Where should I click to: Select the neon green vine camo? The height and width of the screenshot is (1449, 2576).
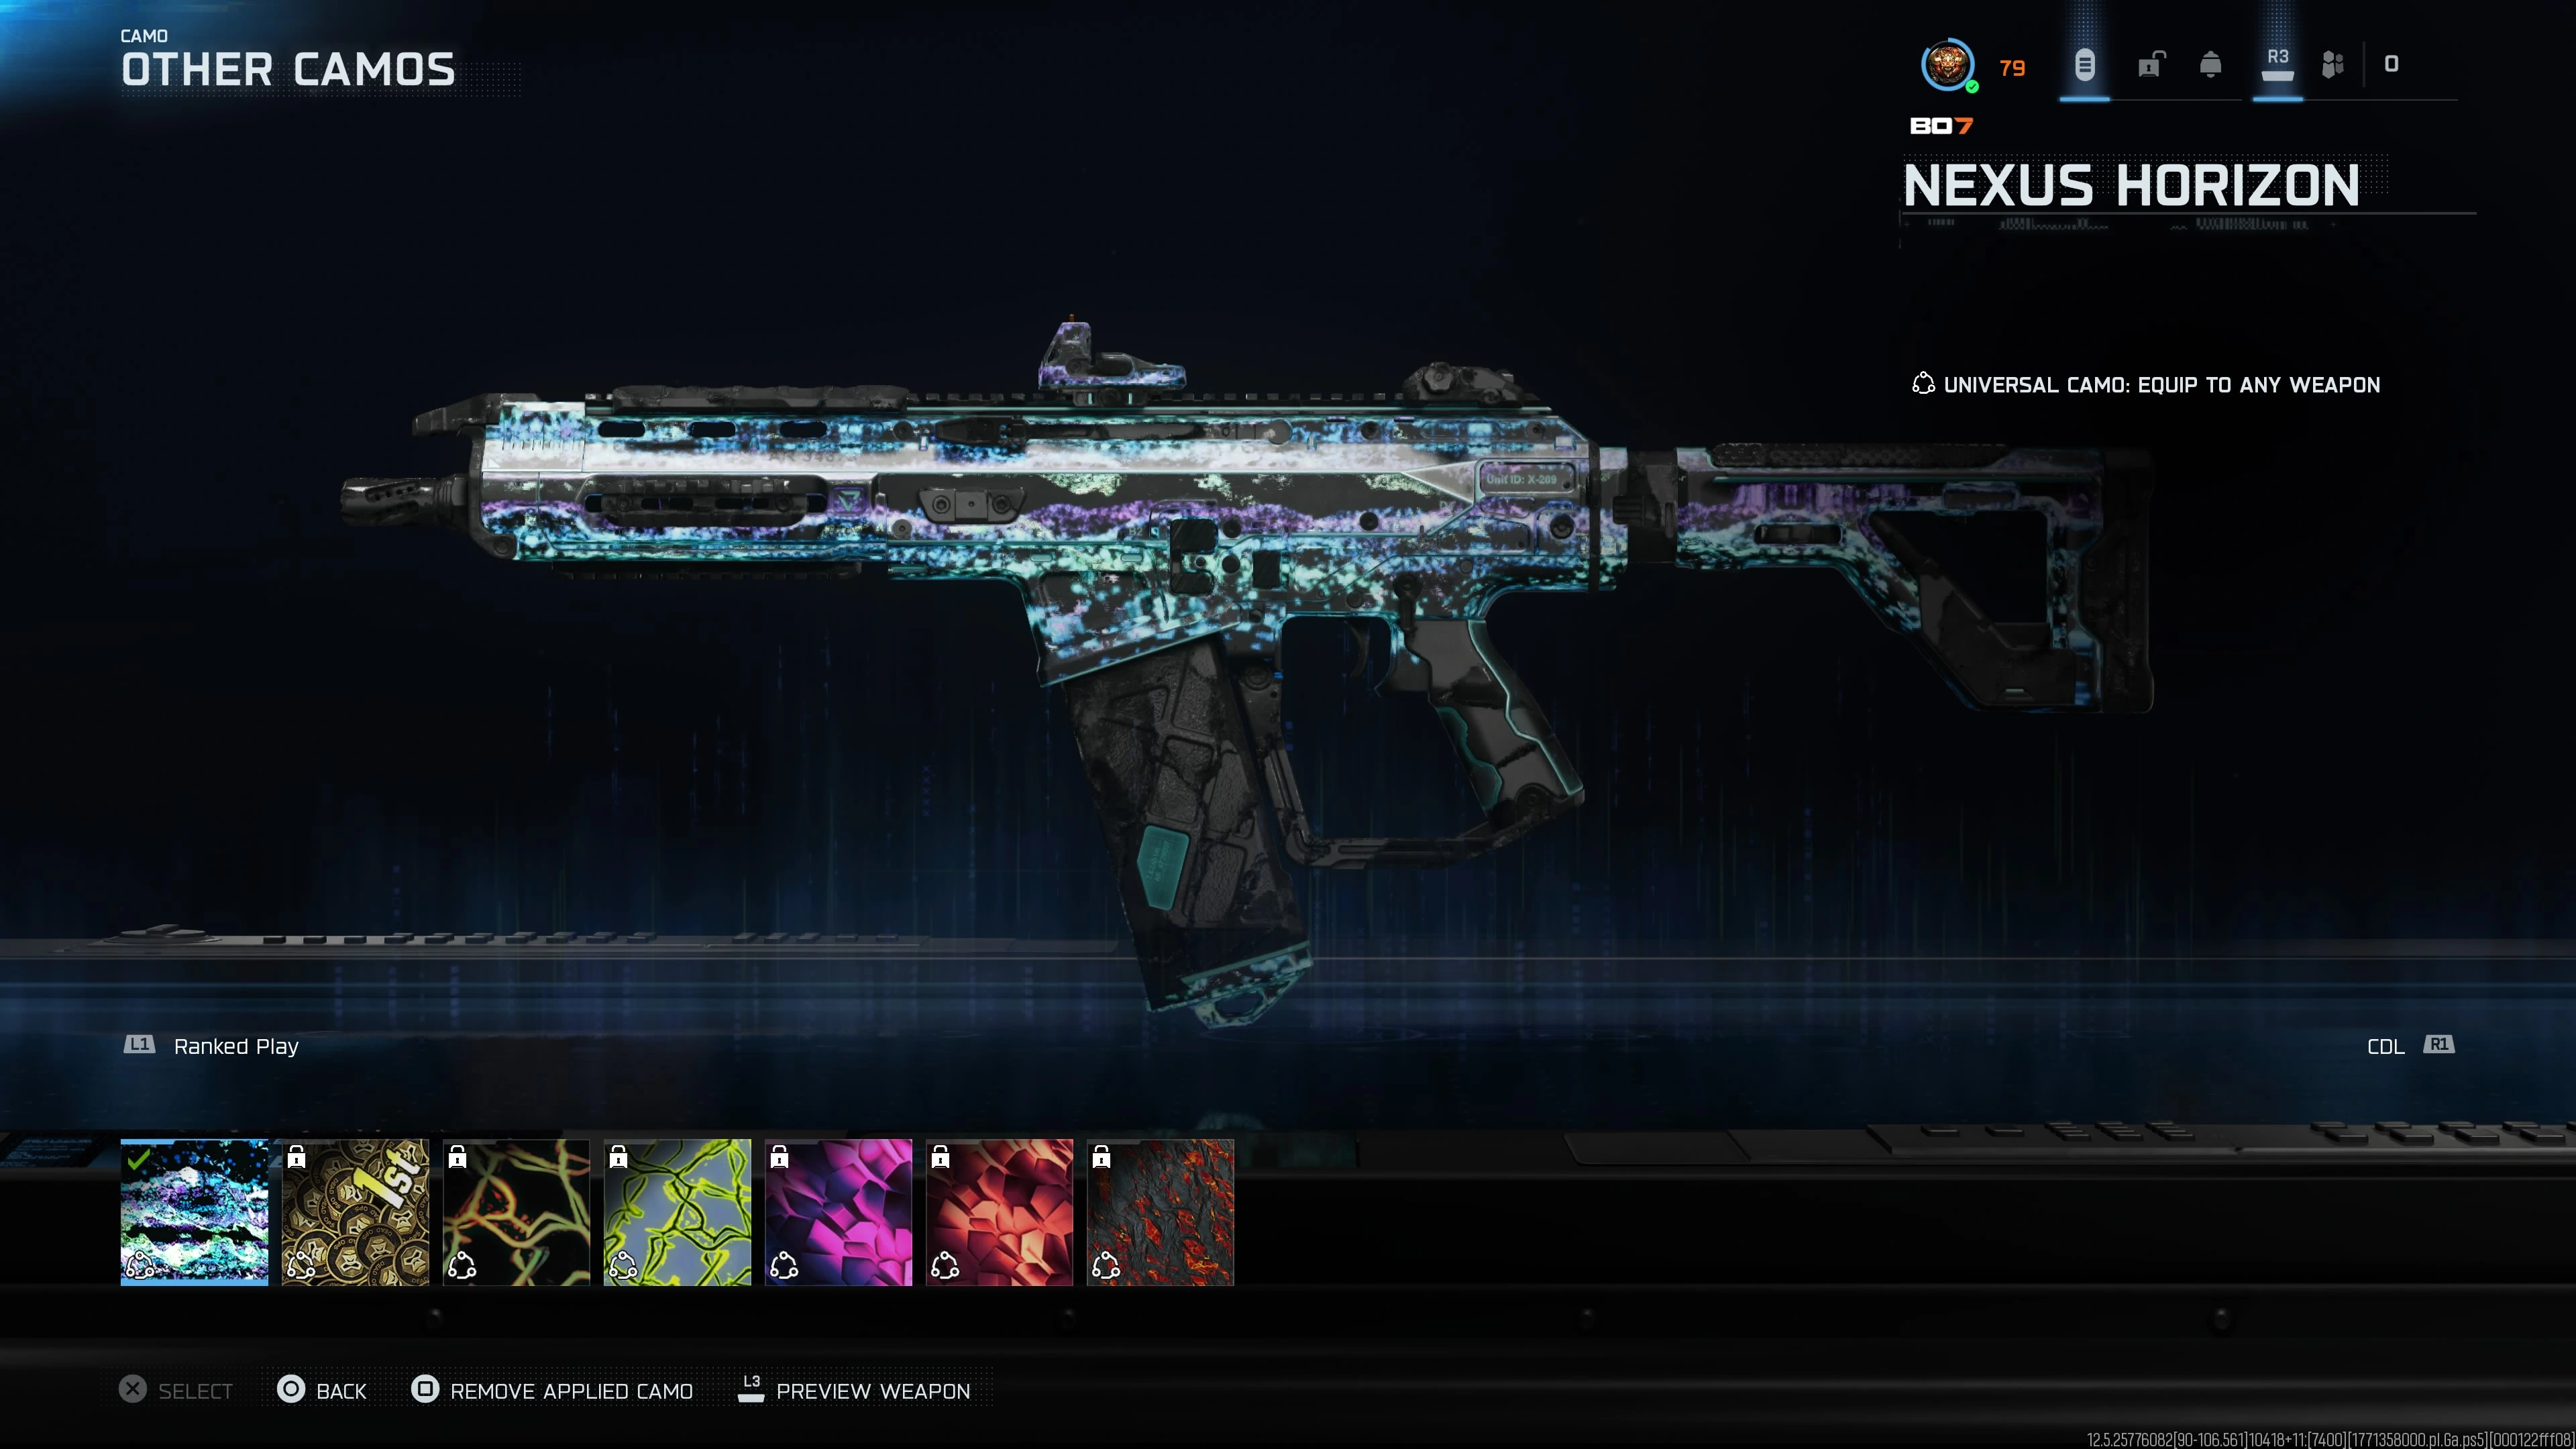tap(678, 1212)
